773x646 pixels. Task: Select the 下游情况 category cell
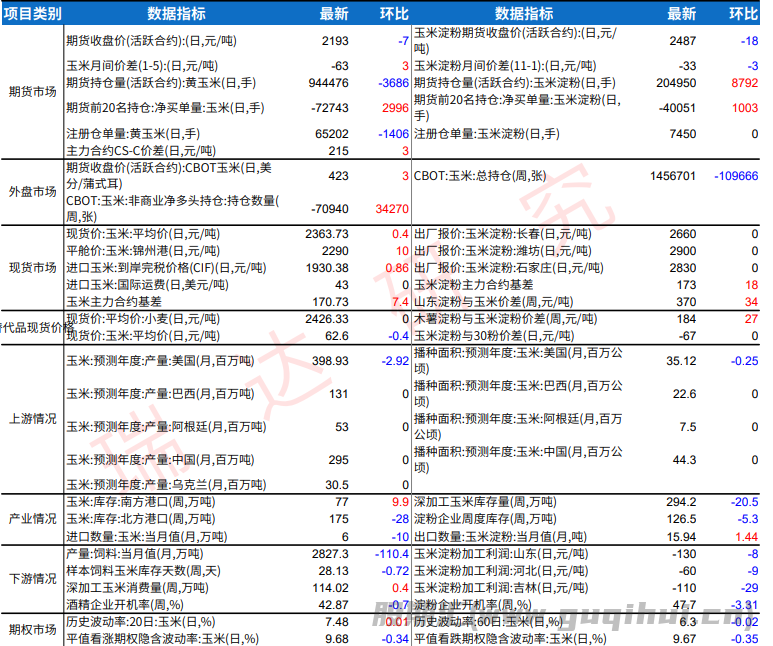[x=33, y=579]
